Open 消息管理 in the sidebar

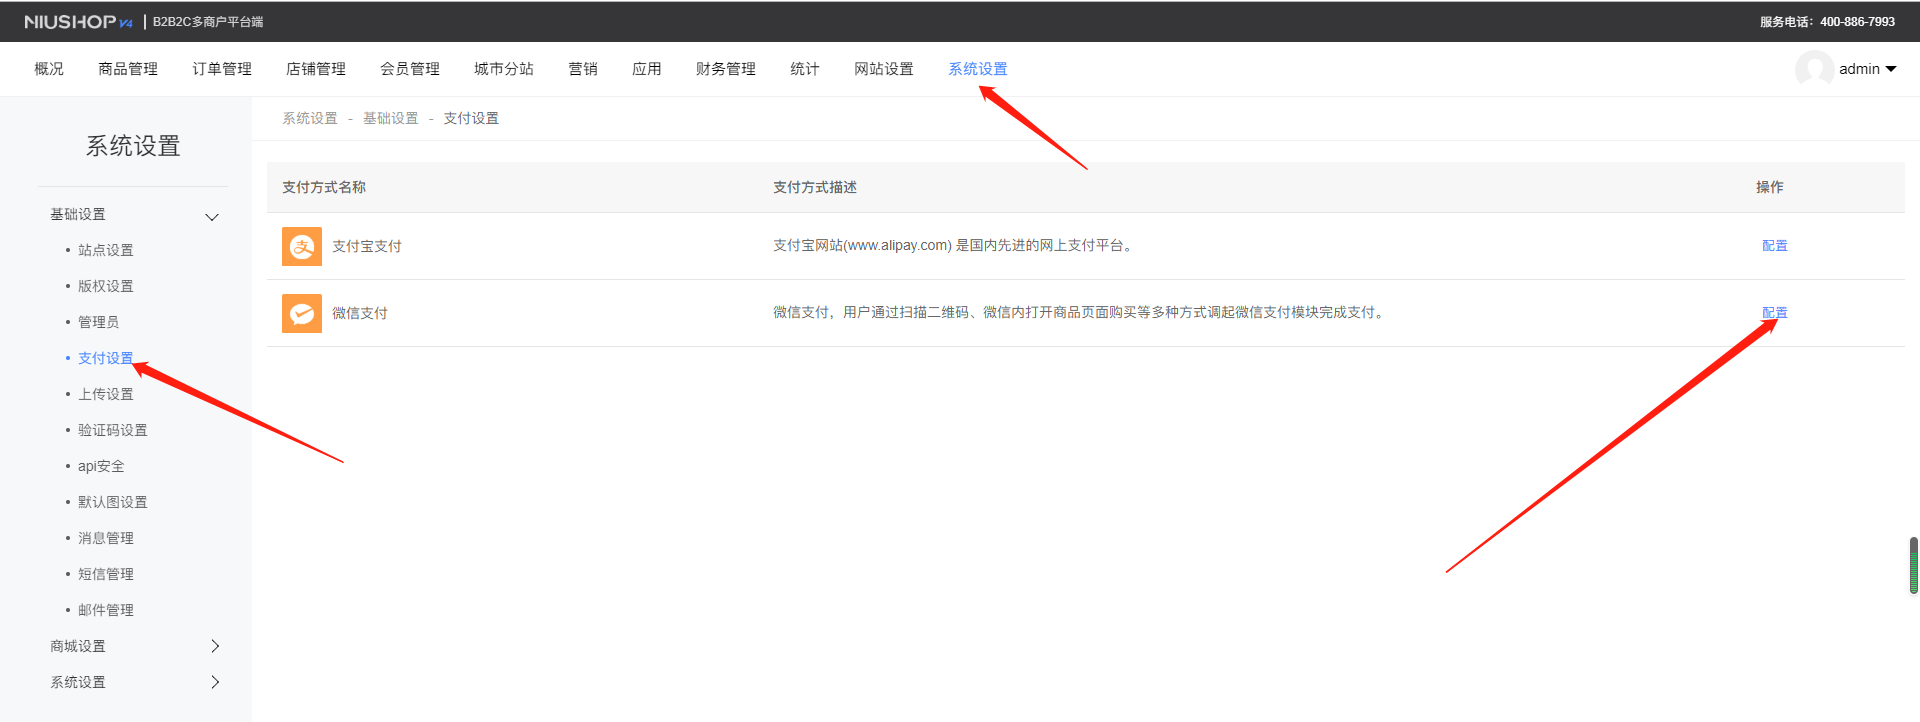pyautogui.click(x=106, y=538)
